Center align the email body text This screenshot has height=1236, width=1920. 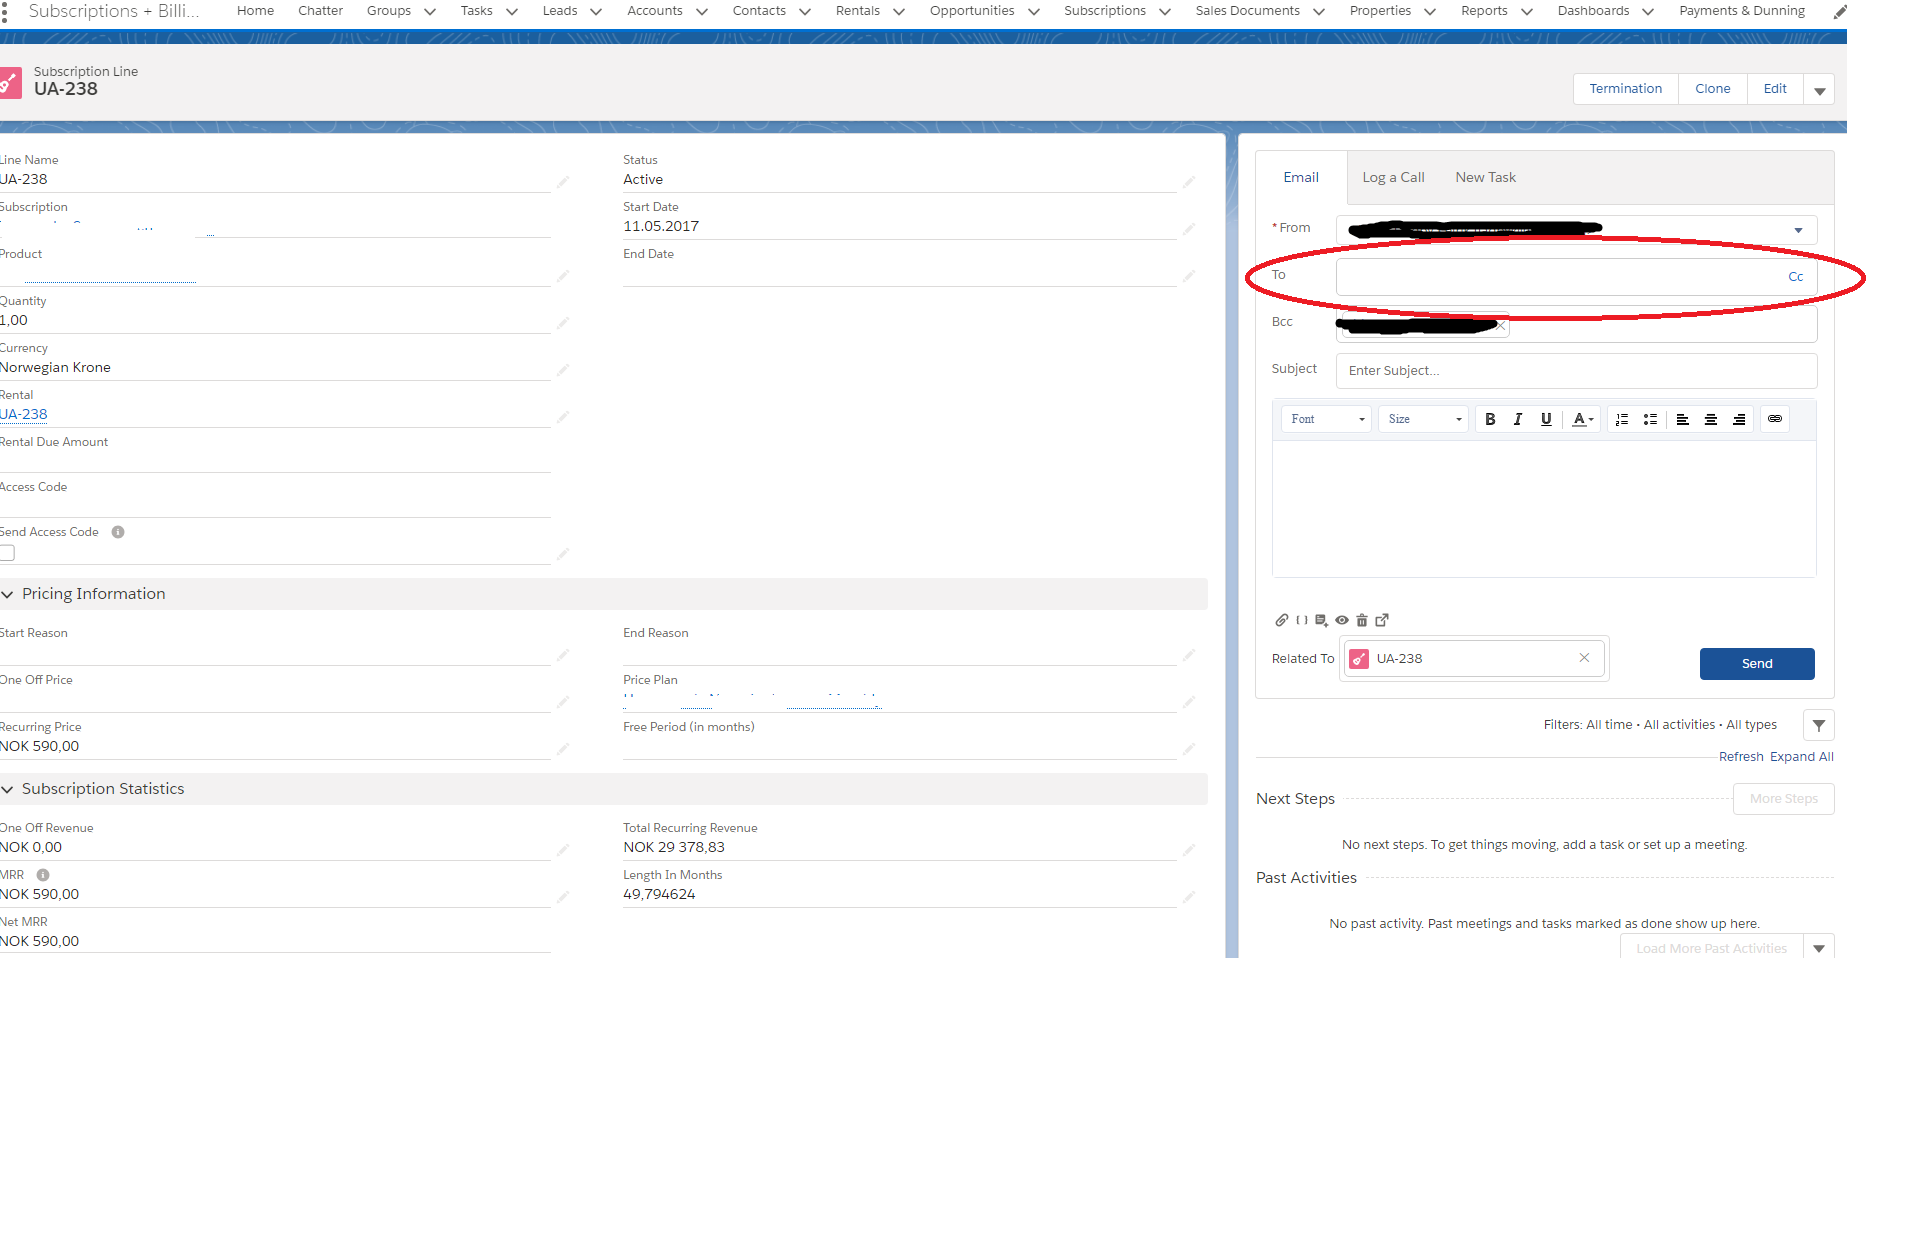(x=1711, y=419)
